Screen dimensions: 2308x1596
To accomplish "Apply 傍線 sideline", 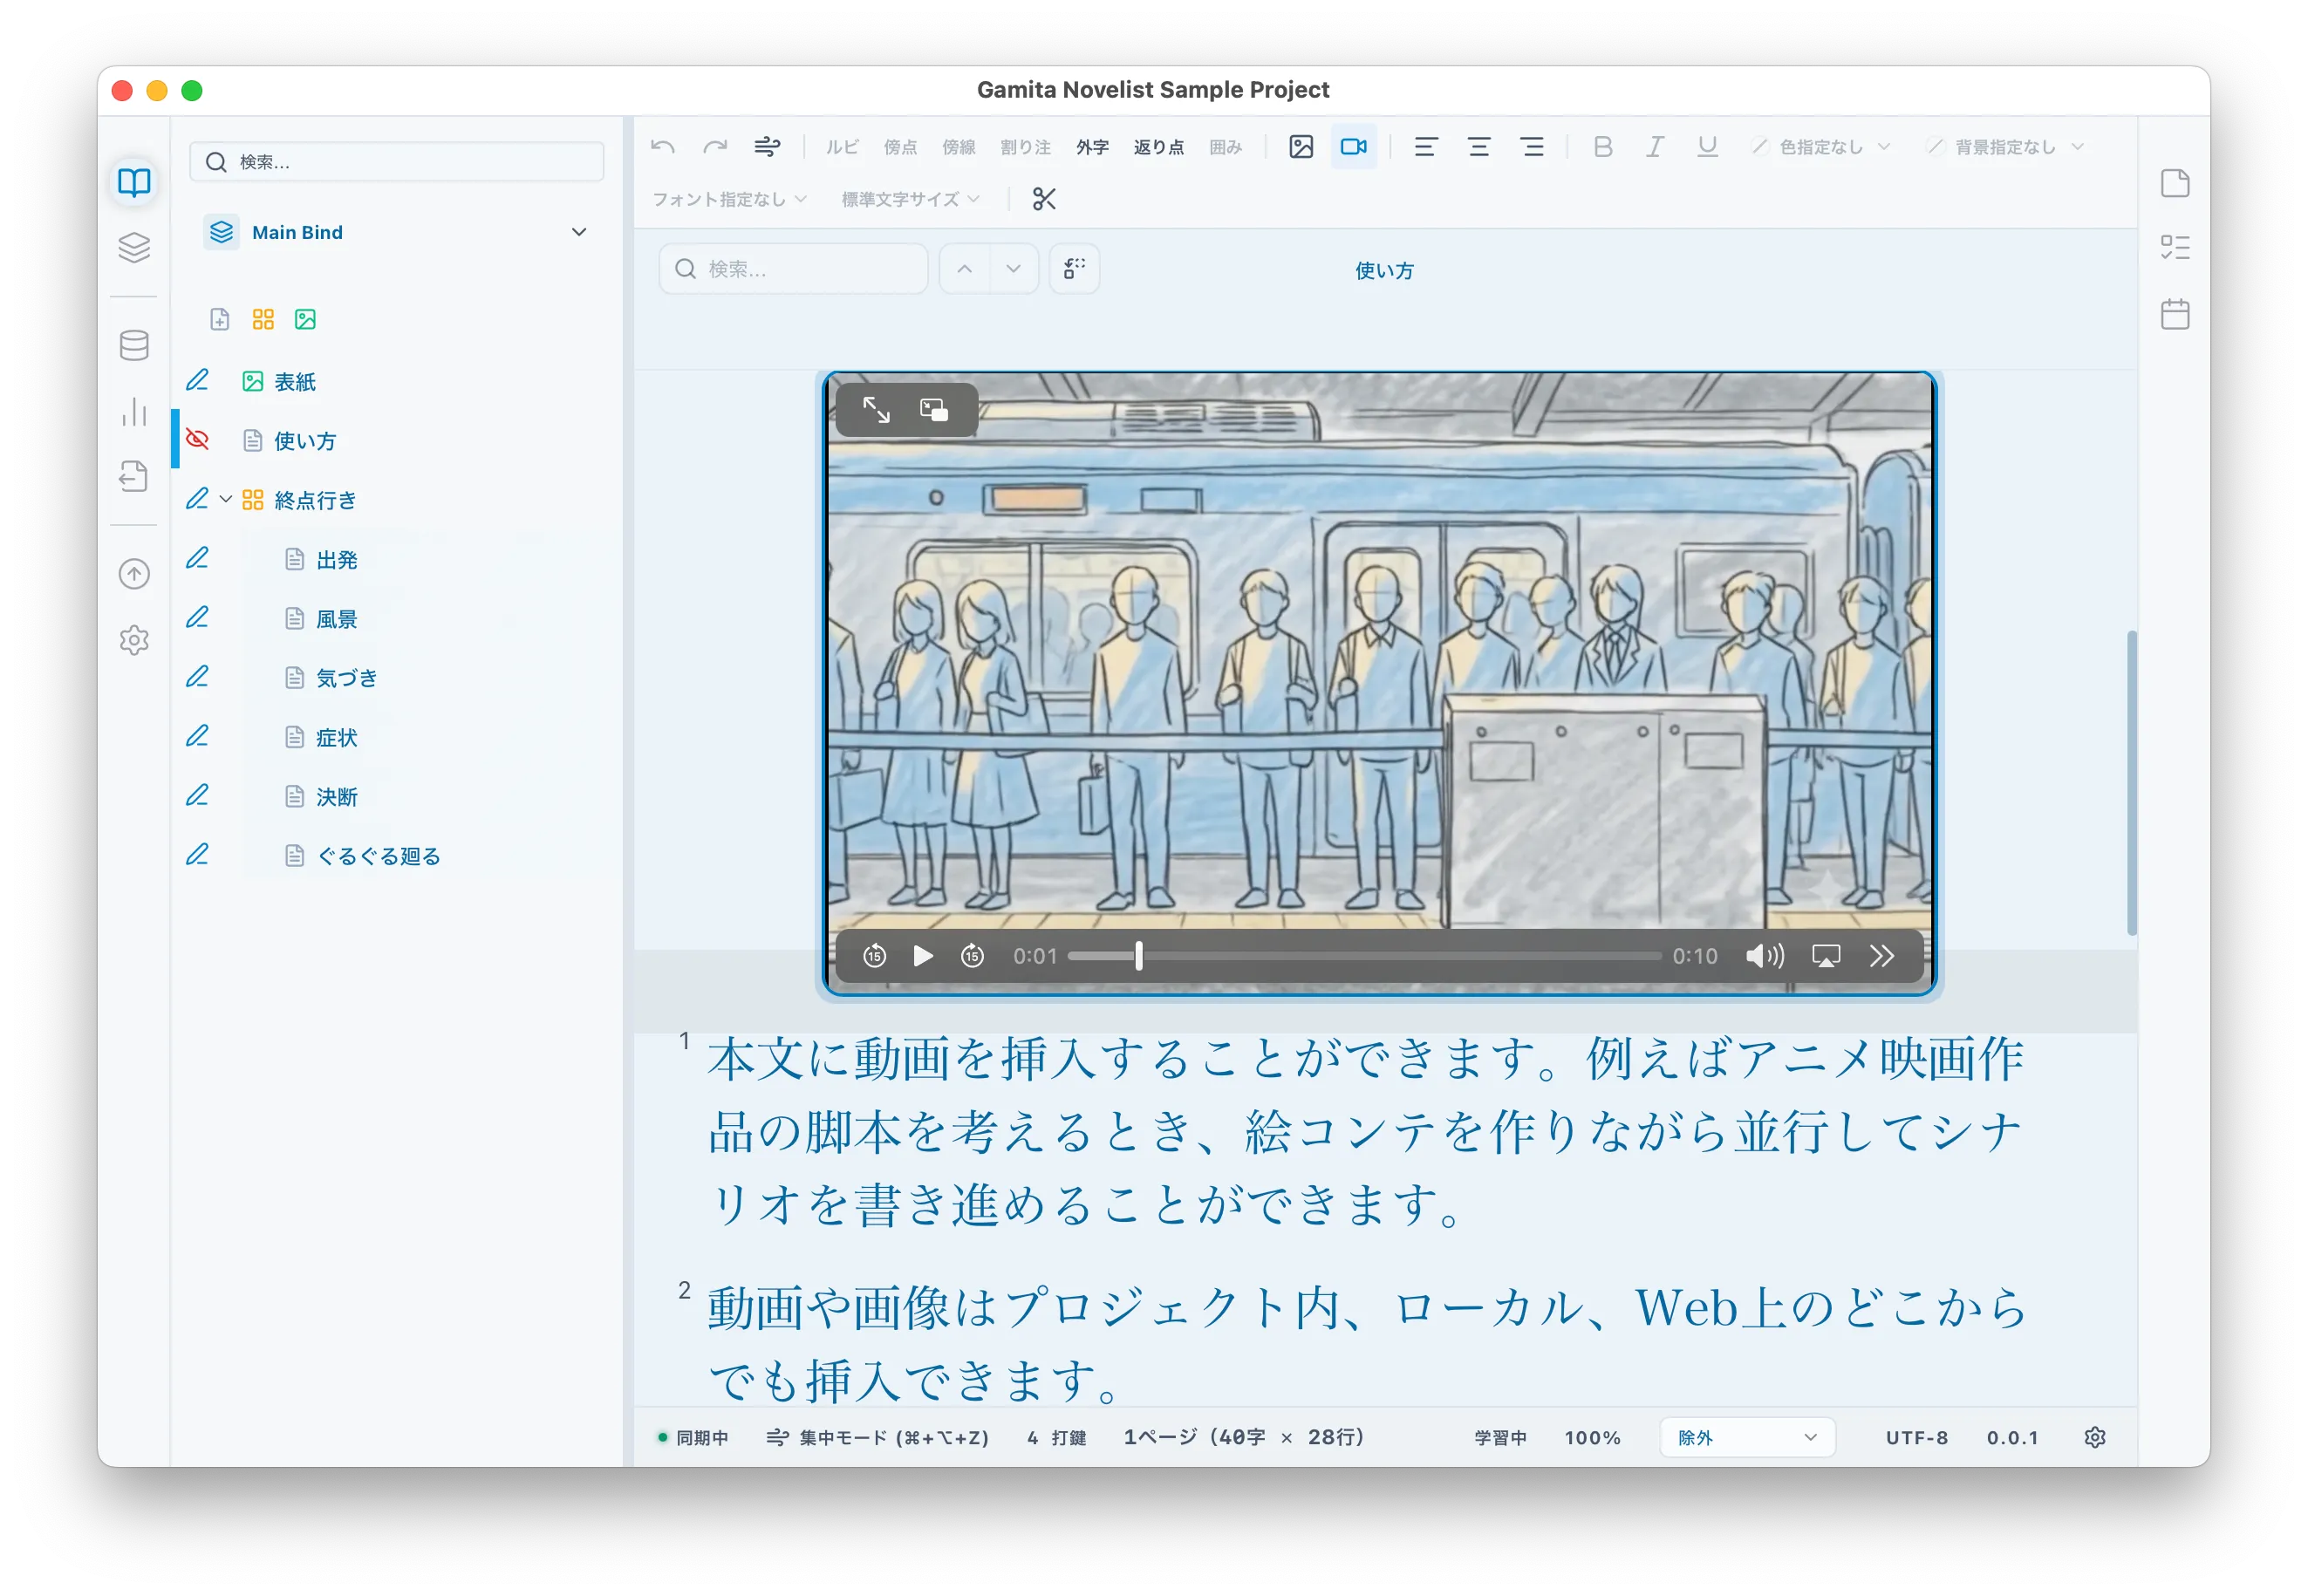I will 958,147.
